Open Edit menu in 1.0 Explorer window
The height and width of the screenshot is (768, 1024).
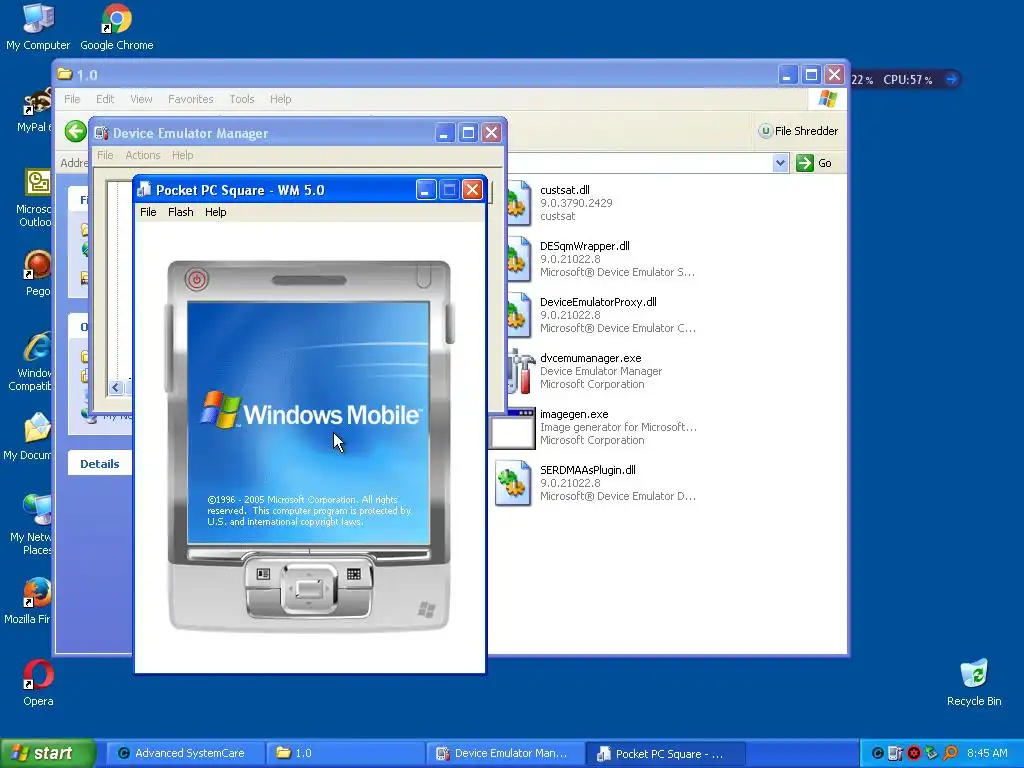tap(105, 99)
